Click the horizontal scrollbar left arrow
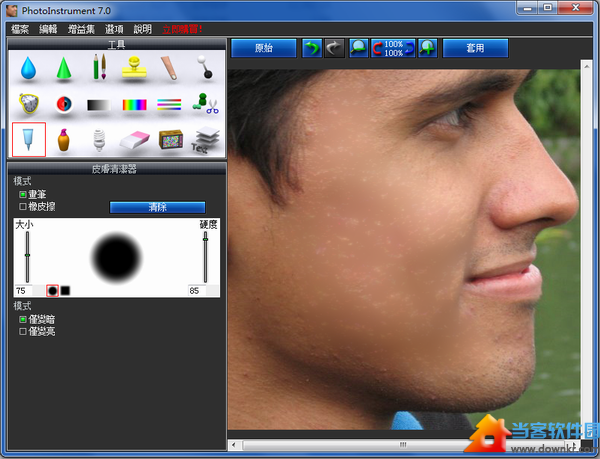Screen dimensions: 600x459 pyautogui.click(x=234, y=445)
